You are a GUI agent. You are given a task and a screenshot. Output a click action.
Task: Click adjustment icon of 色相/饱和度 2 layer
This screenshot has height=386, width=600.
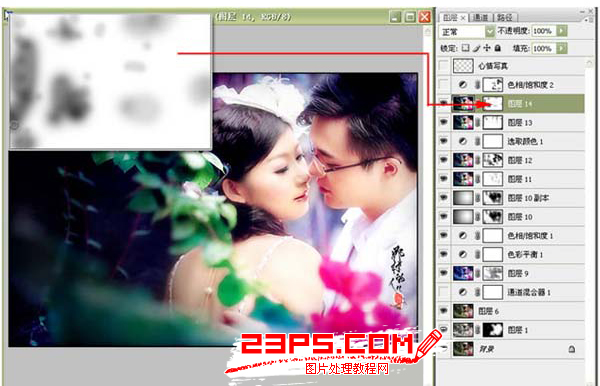point(463,85)
